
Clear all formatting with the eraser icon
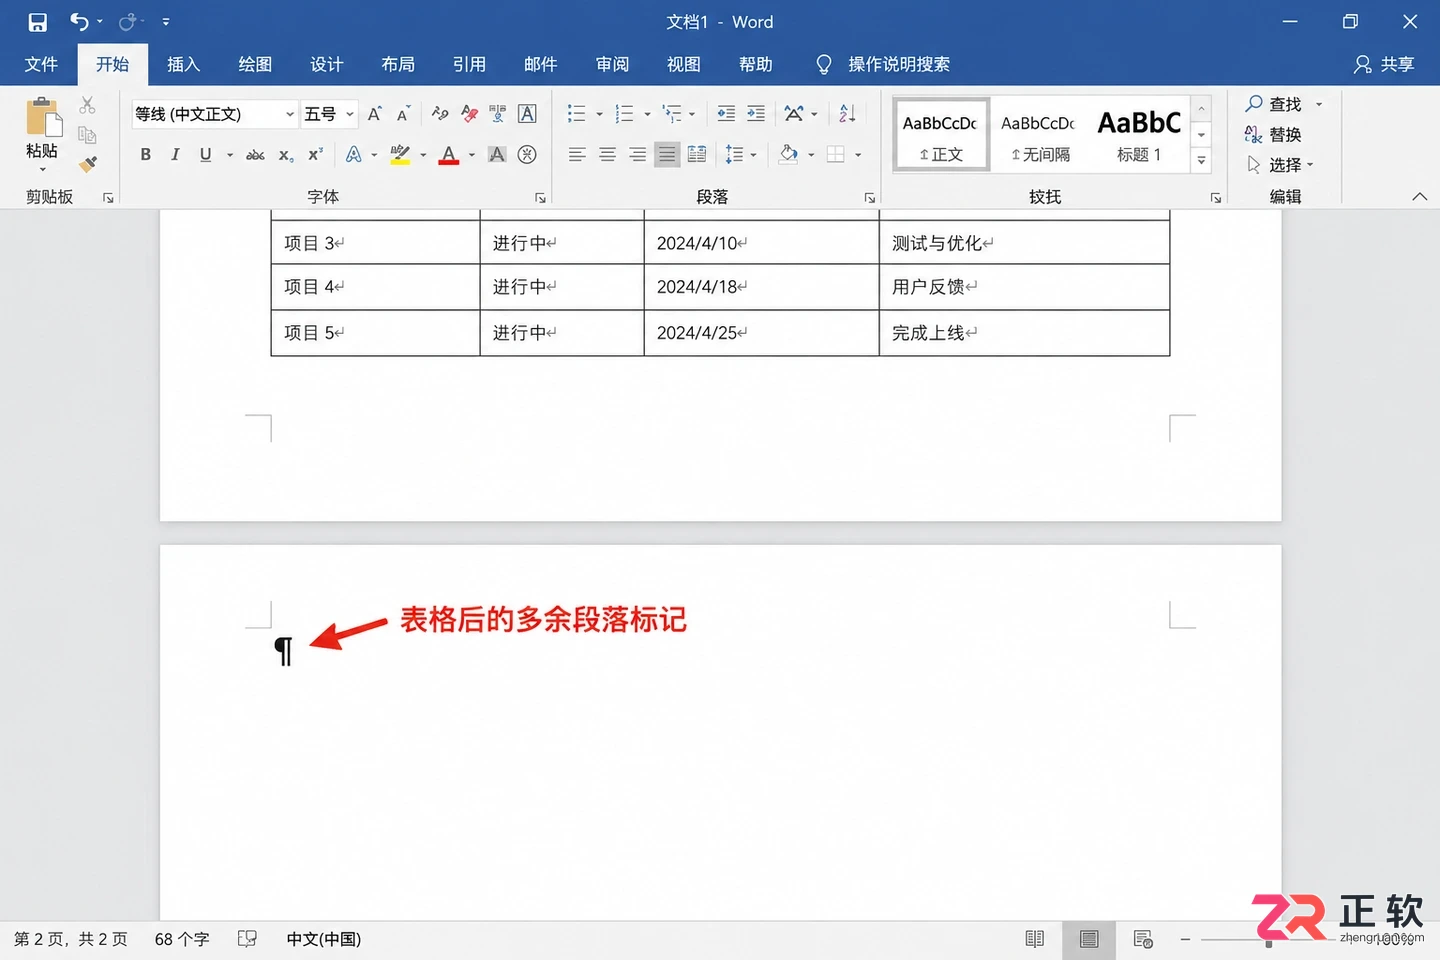point(469,114)
